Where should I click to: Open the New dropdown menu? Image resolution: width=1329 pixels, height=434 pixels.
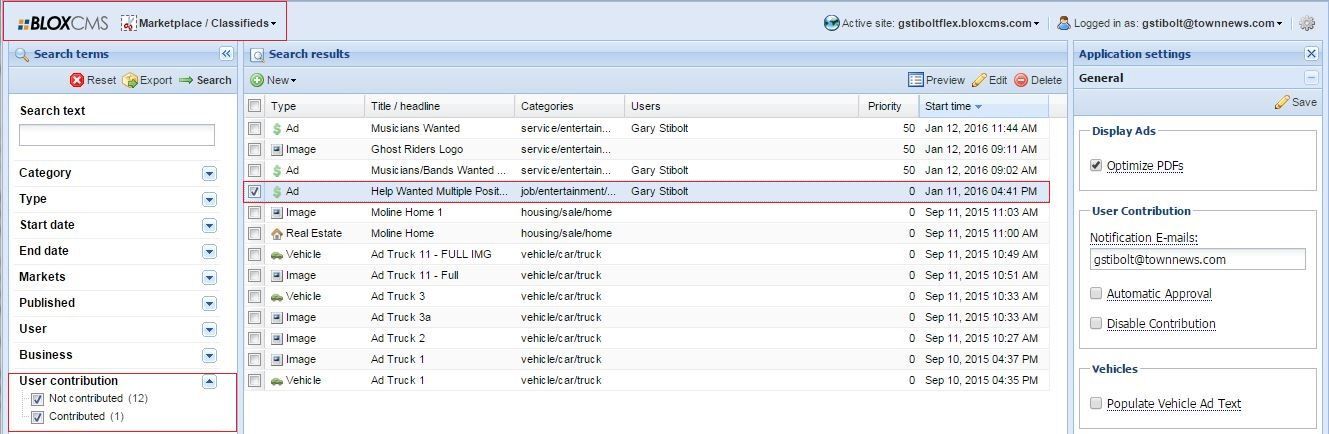click(273, 80)
